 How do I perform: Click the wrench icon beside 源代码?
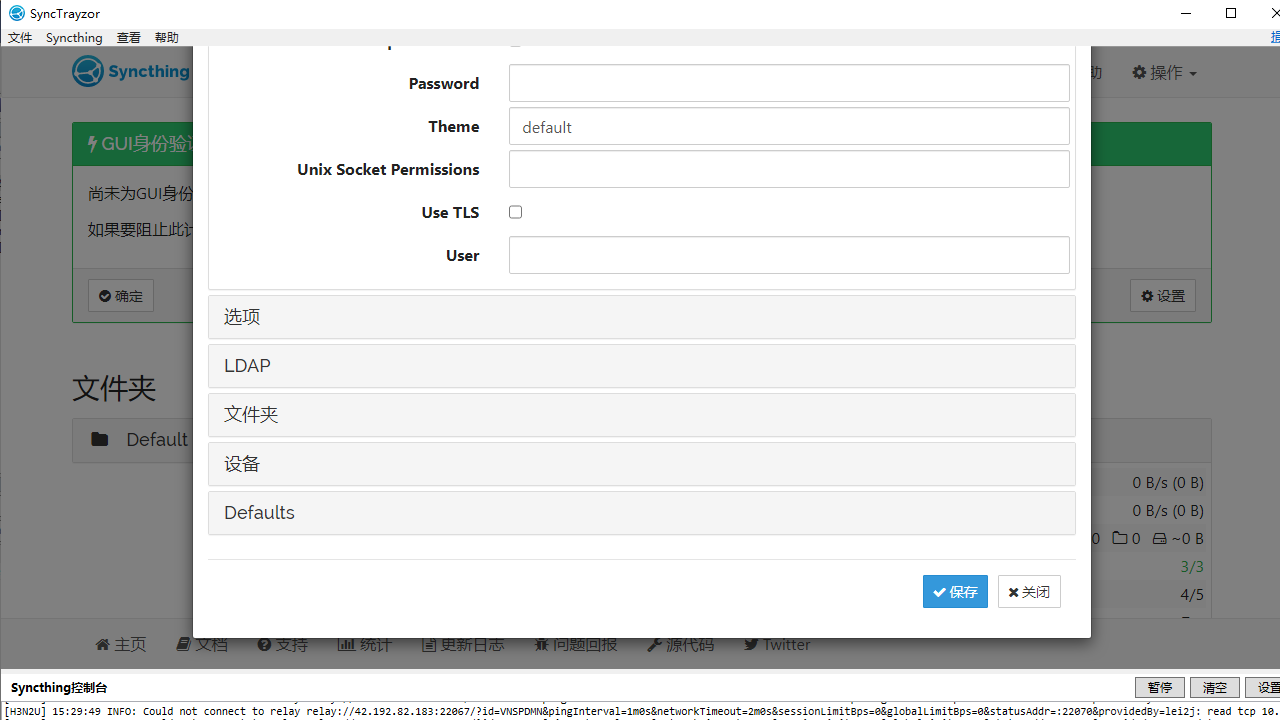(654, 645)
